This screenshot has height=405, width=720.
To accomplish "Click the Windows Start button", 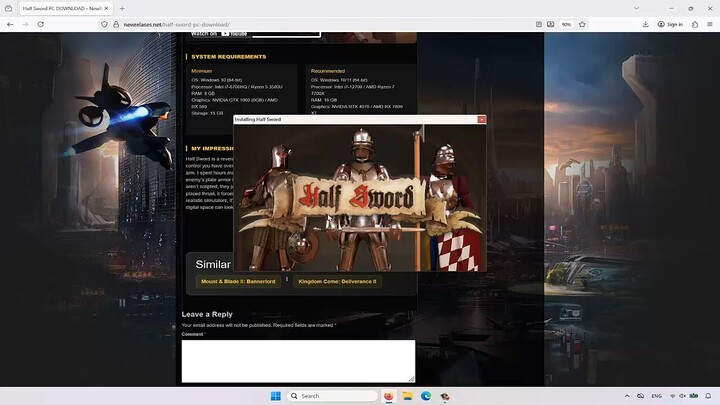I will coord(275,396).
